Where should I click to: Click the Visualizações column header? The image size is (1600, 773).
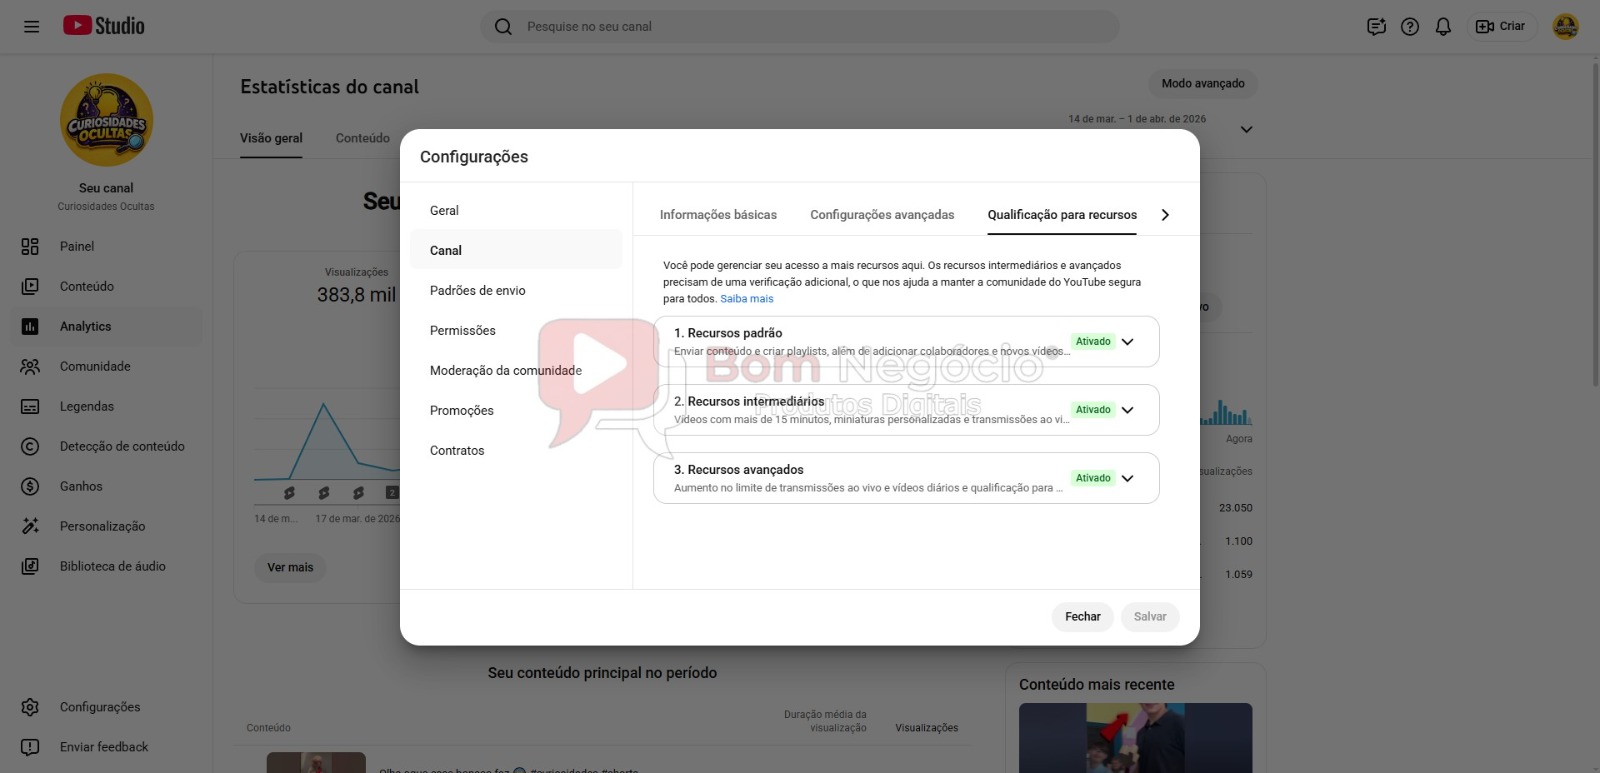927,728
